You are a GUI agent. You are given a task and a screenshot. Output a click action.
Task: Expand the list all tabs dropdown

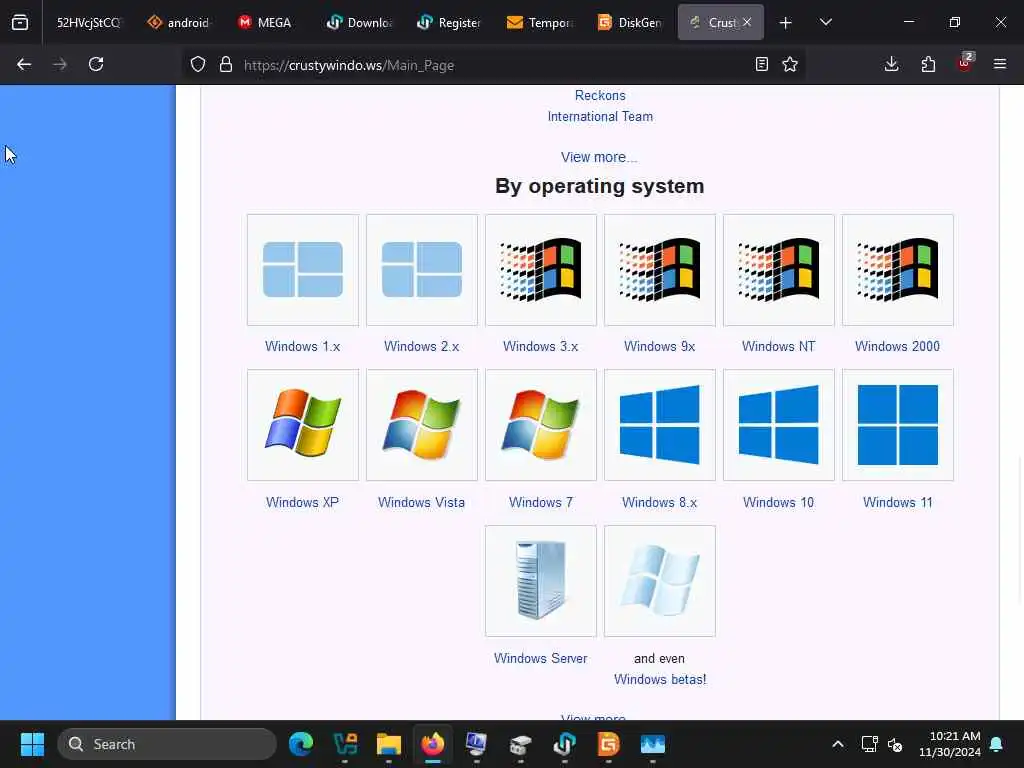[x=826, y=22]
